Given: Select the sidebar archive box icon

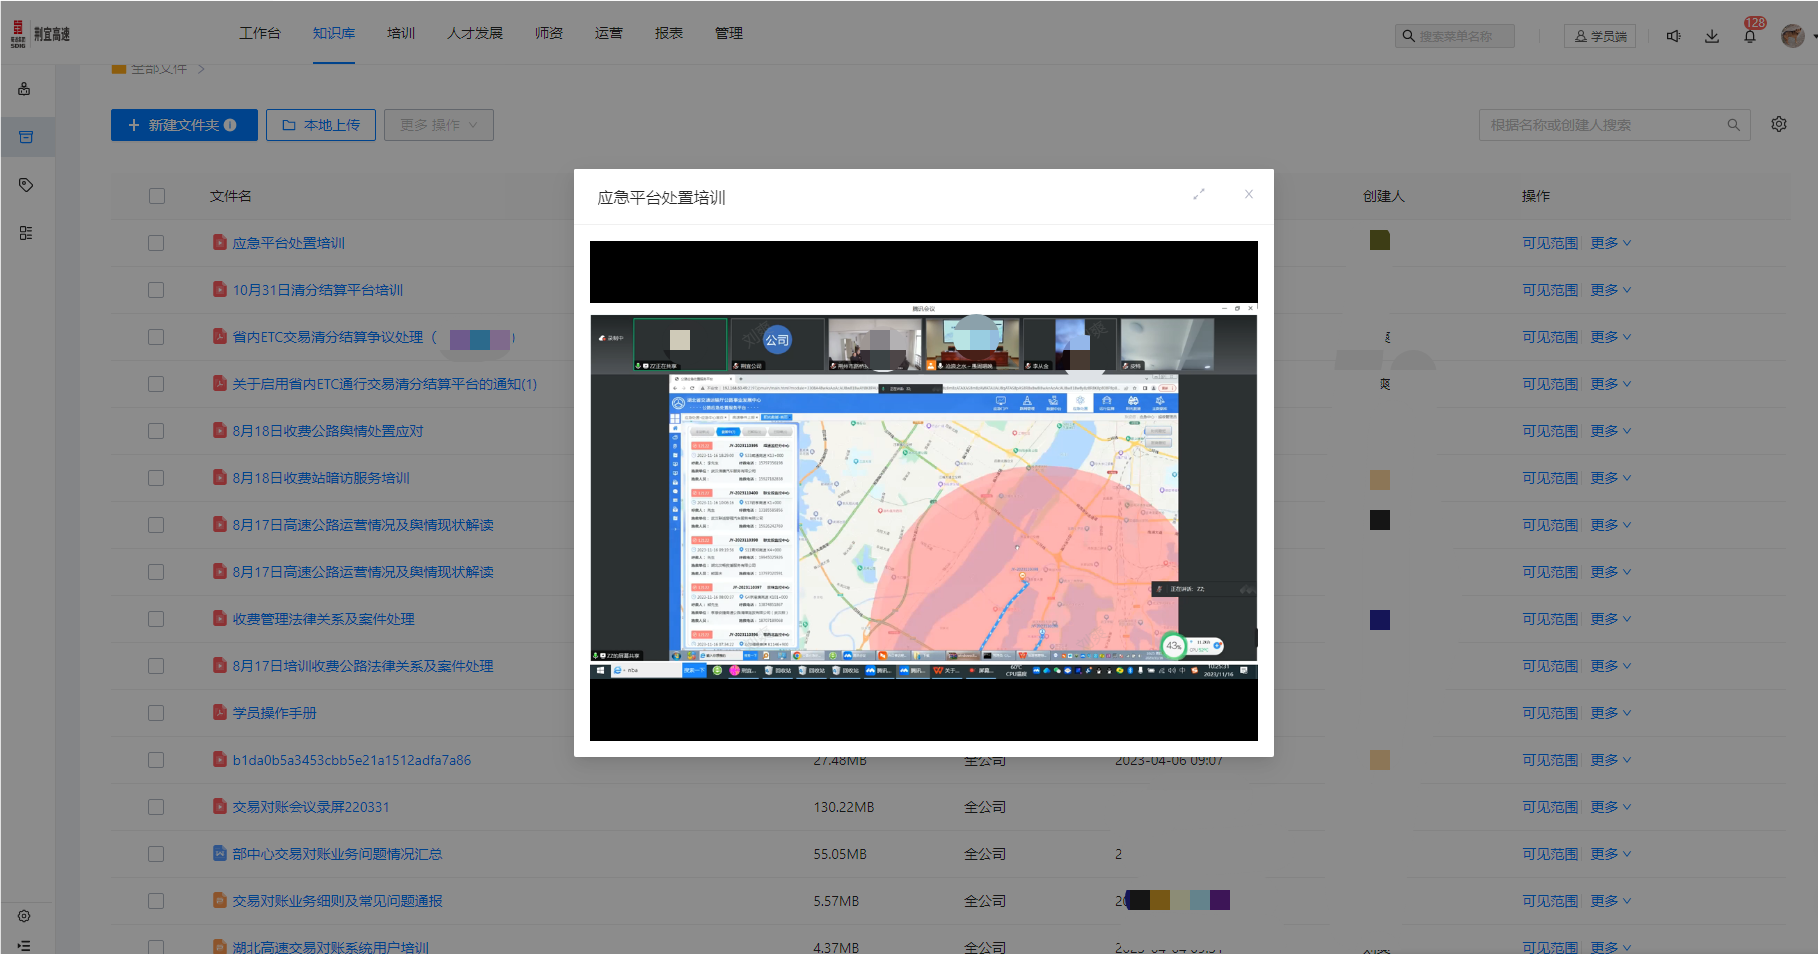Looking at the screenshot, I should [x=26, y=137].
